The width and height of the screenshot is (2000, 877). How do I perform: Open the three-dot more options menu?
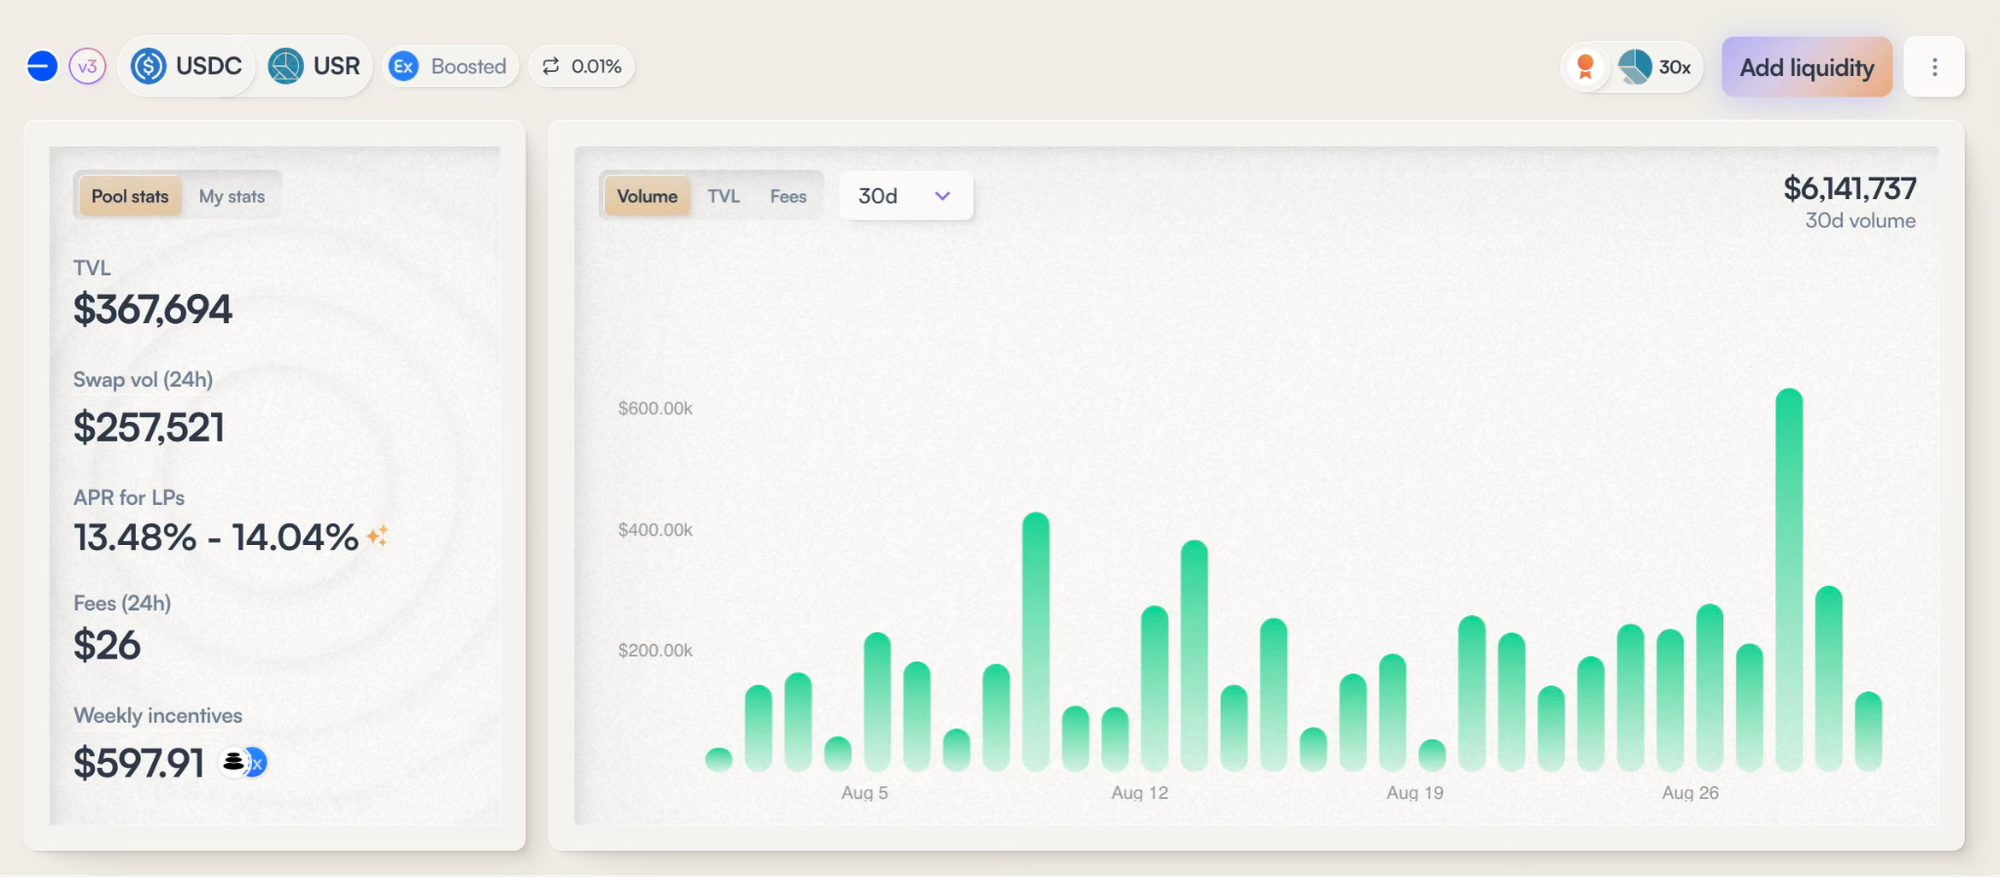(x=1934, y=67)
